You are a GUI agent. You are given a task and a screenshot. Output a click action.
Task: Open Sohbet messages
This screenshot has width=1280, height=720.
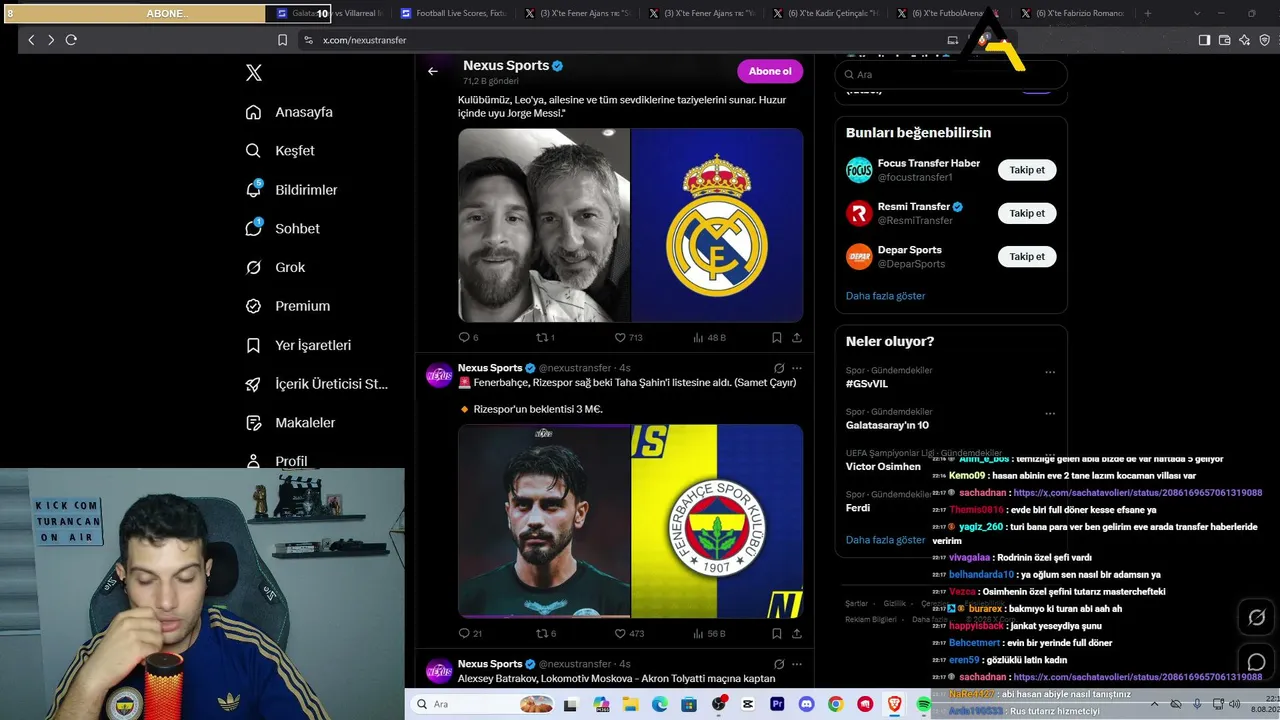[x=283, y=229]
